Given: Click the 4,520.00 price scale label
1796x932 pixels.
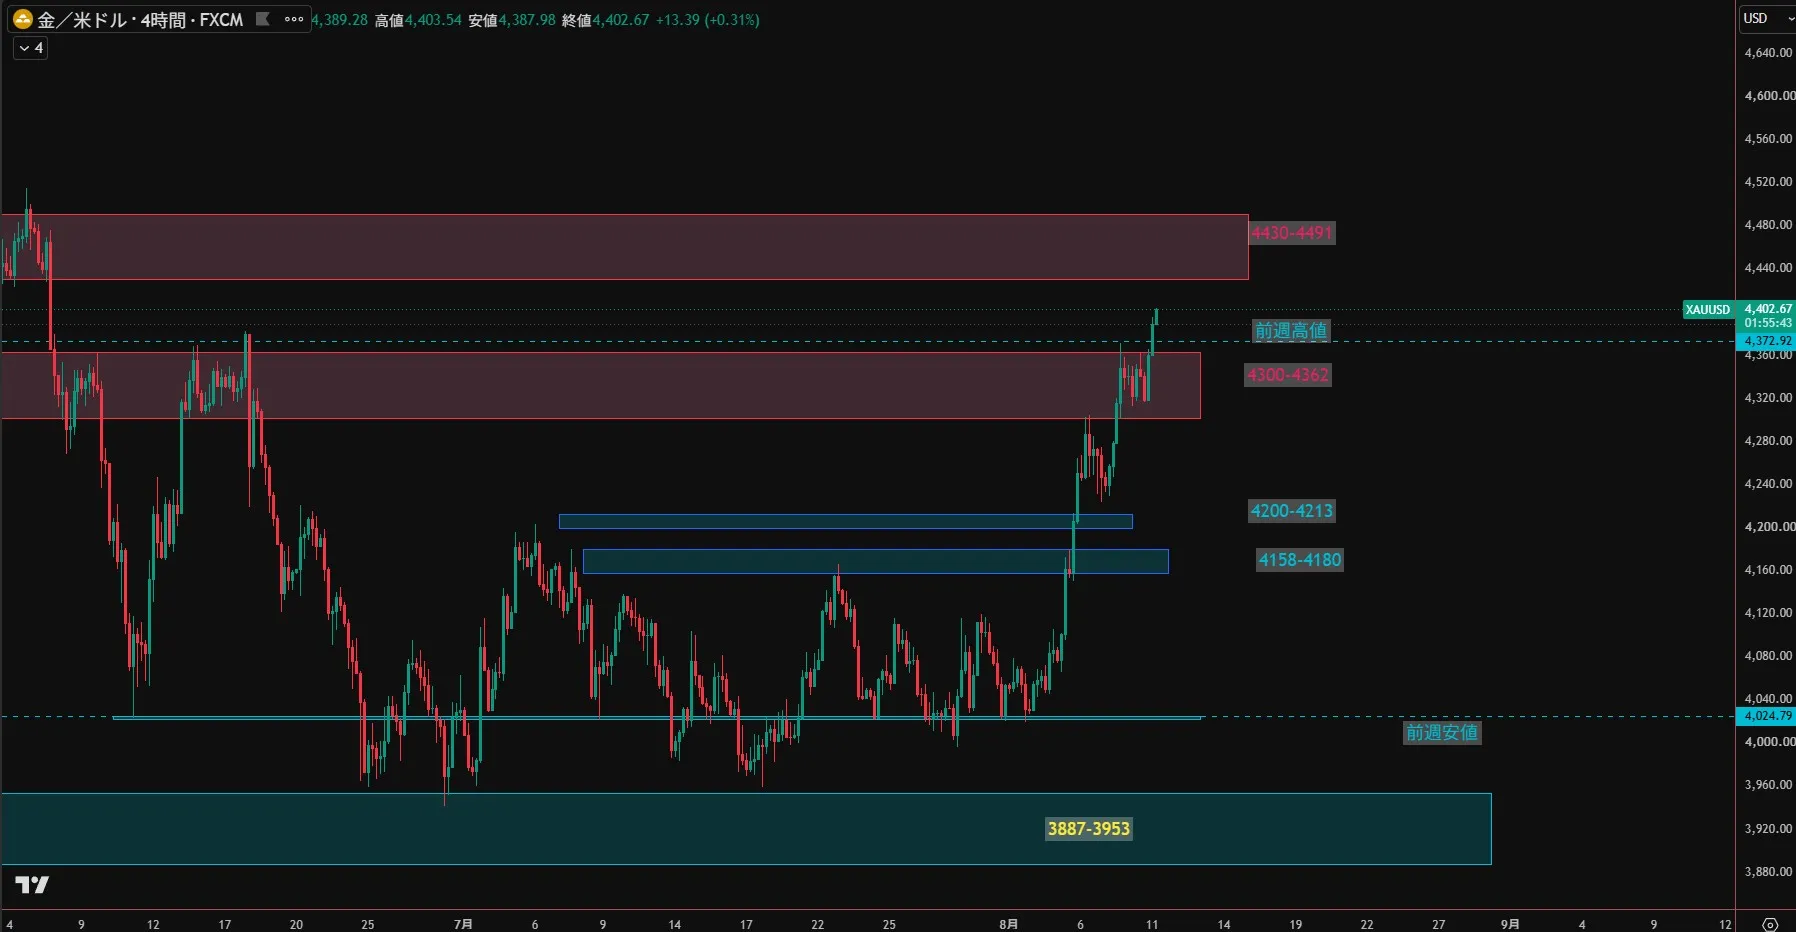Looking at the screenshot, I should pos(1768,182).
